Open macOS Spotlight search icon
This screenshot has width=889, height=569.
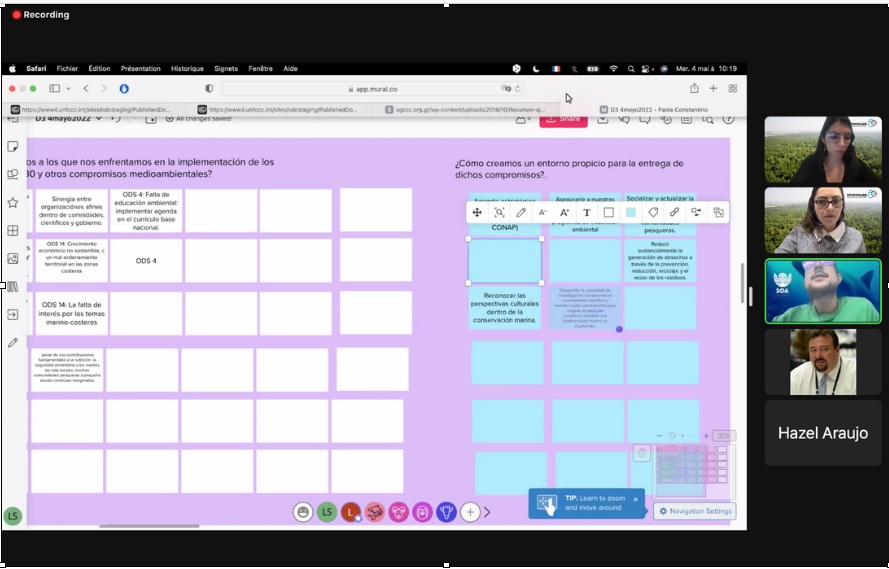[x=630, y=69]
